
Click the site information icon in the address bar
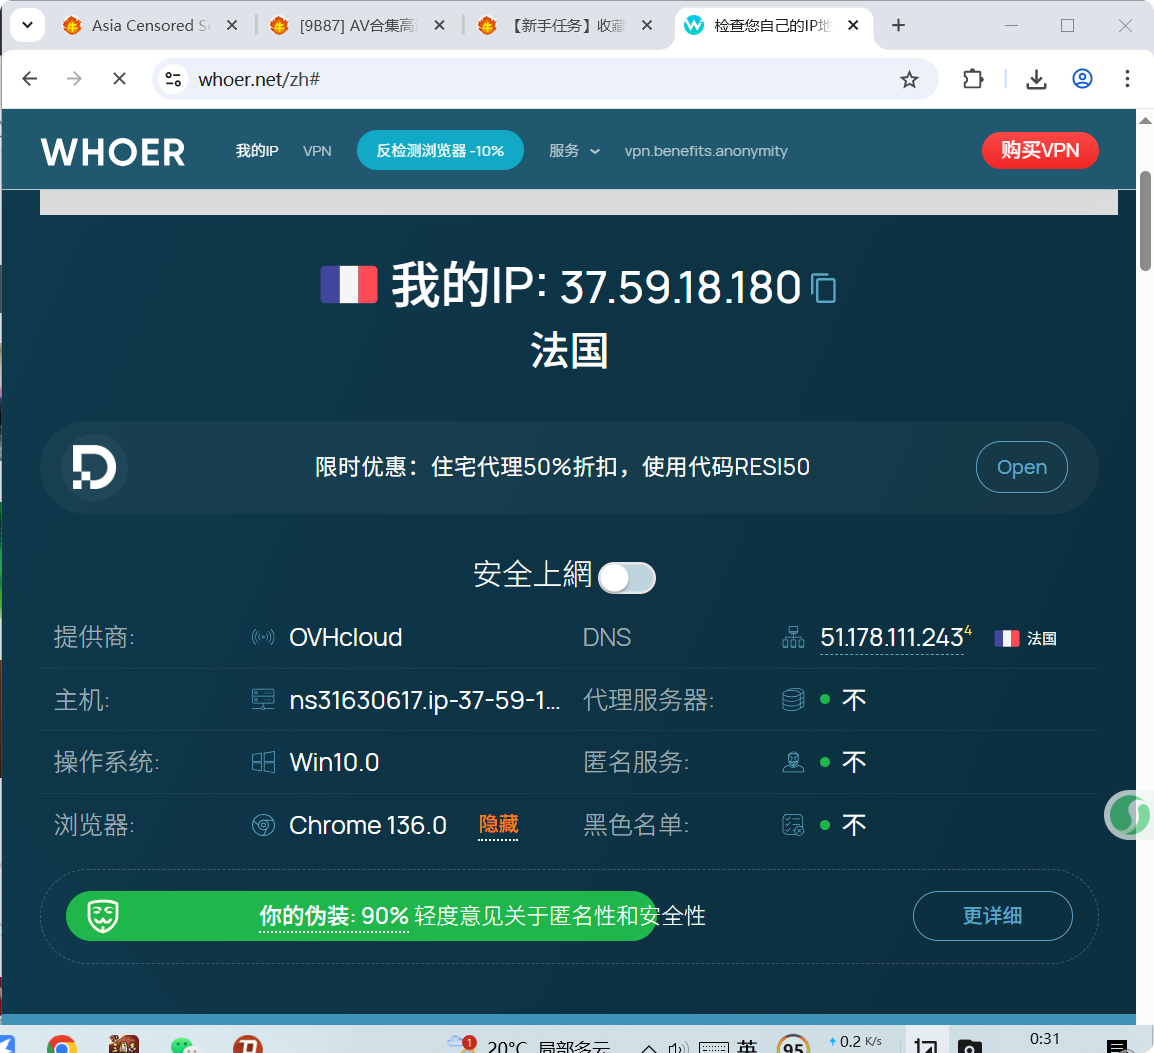point(174,79)
